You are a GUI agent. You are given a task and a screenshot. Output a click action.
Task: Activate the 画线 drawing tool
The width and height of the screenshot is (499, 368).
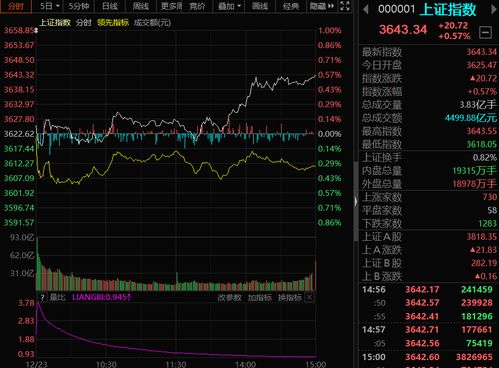260,6
